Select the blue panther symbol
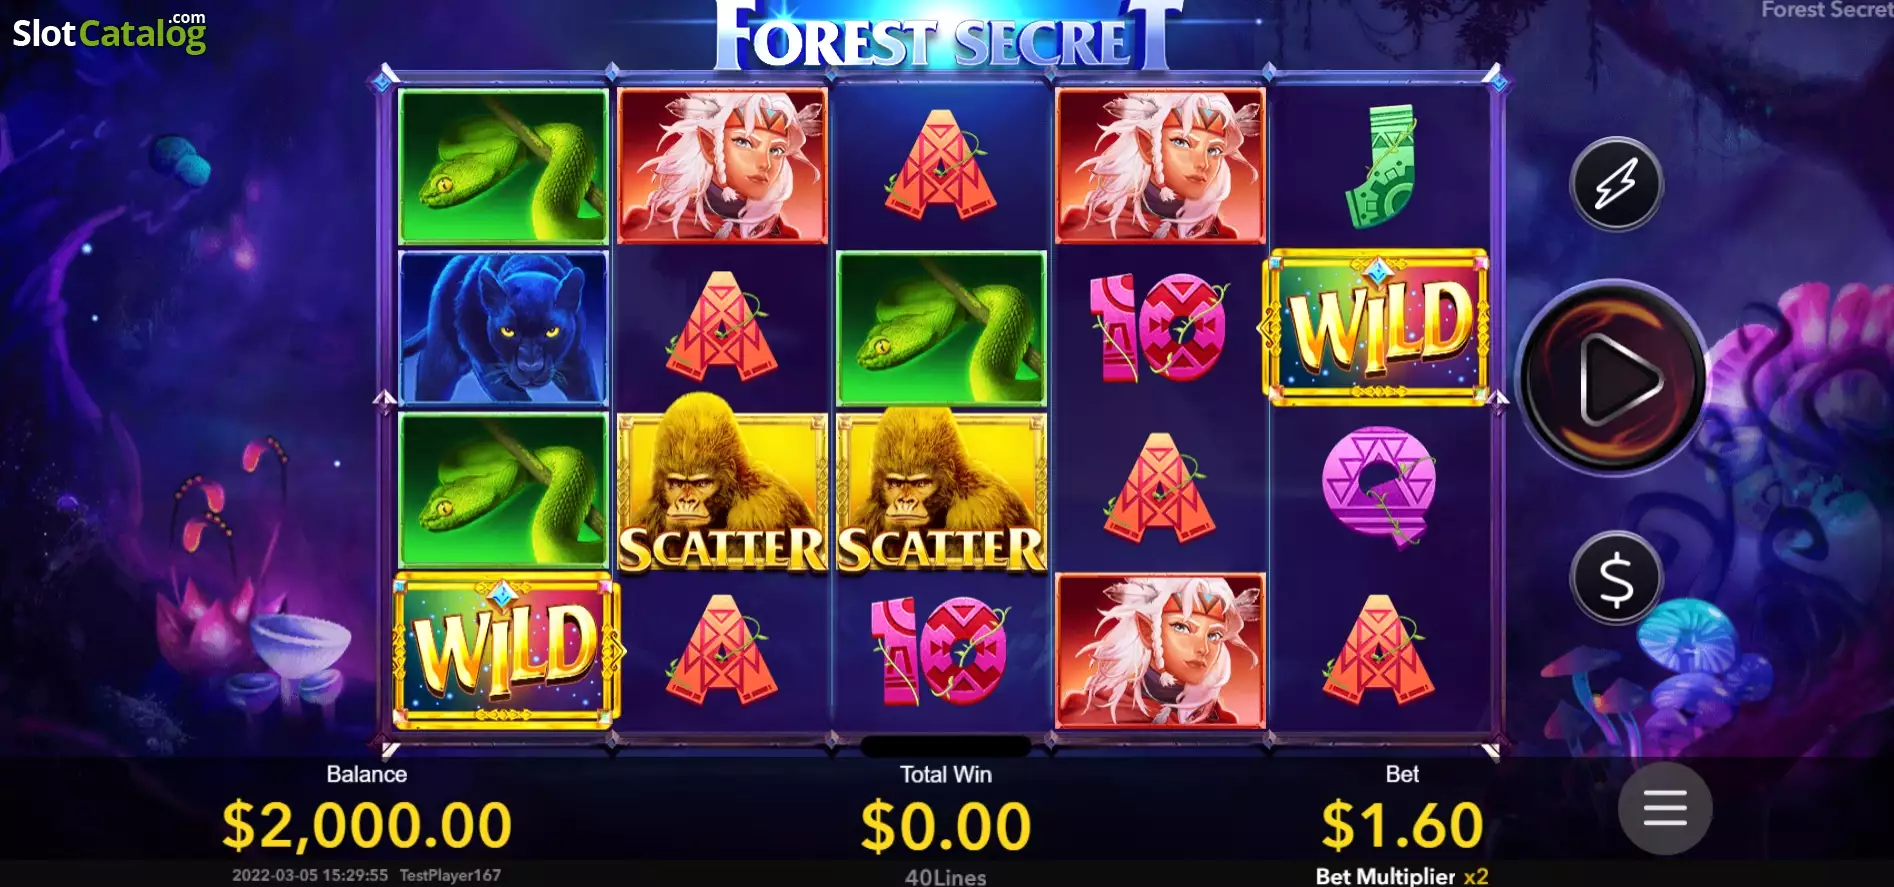This screenshot has height=887, width=1894. point(503,328)
